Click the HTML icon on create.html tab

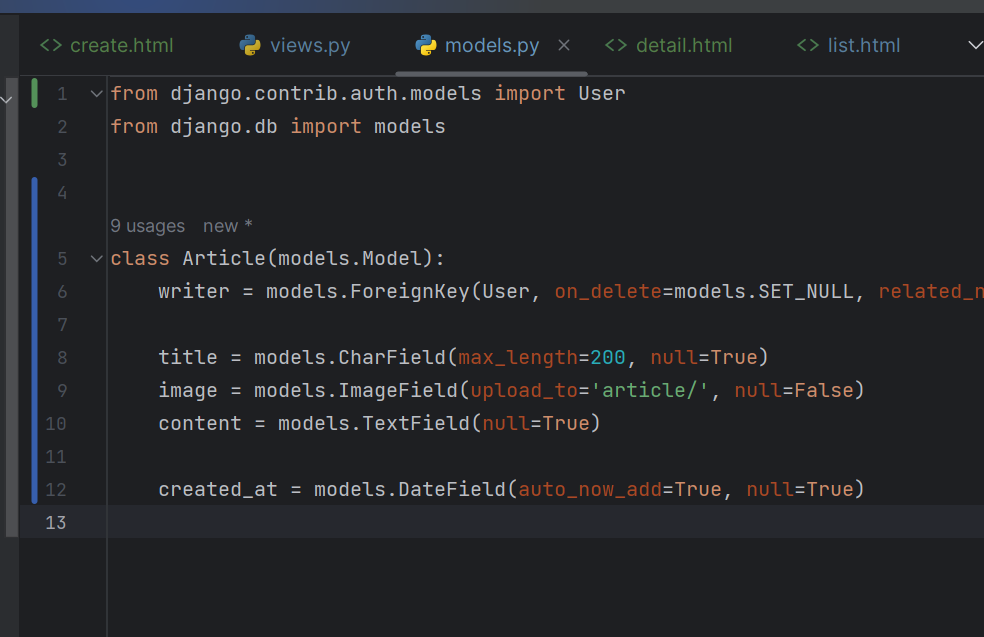pyautogui.click(x=51, y=46)
